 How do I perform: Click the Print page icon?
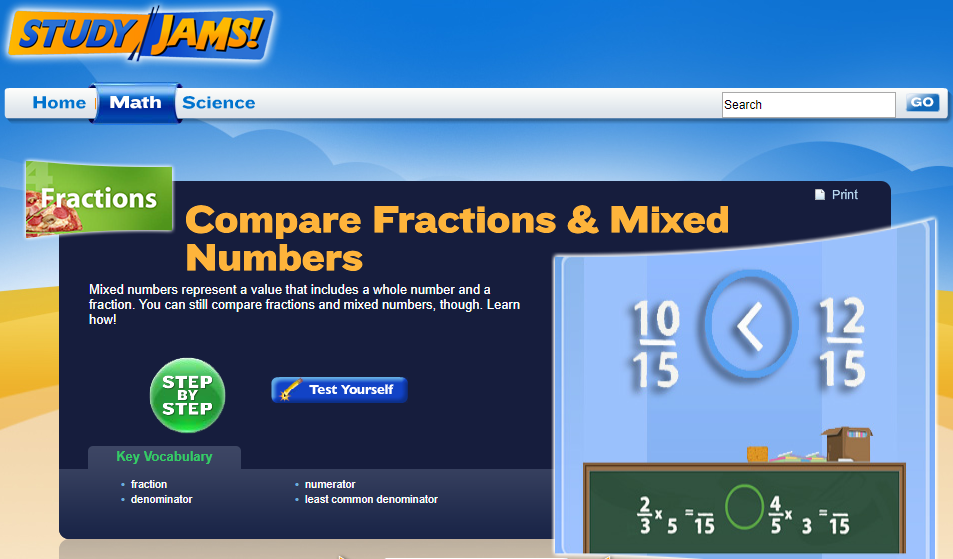click(x=820, y=194)
